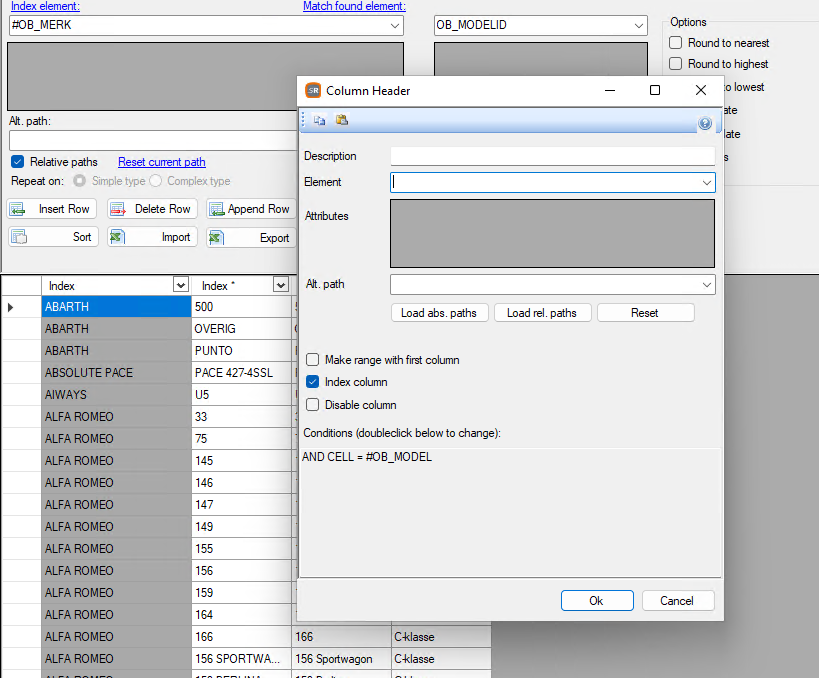The height and width of the screenshot is (678, 819).
Task: Click the row selector arrow beside first ABARTH
Action: coord(10,307)
